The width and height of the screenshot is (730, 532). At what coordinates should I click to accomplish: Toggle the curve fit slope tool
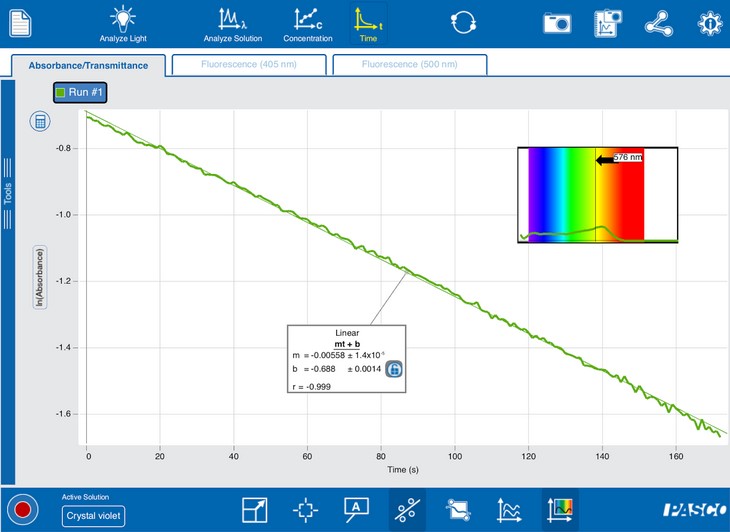pos(407,510)
